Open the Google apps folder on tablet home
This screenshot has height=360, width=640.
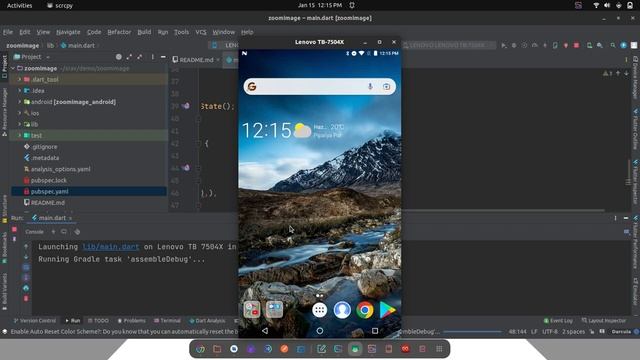click(x=252, y=310)
